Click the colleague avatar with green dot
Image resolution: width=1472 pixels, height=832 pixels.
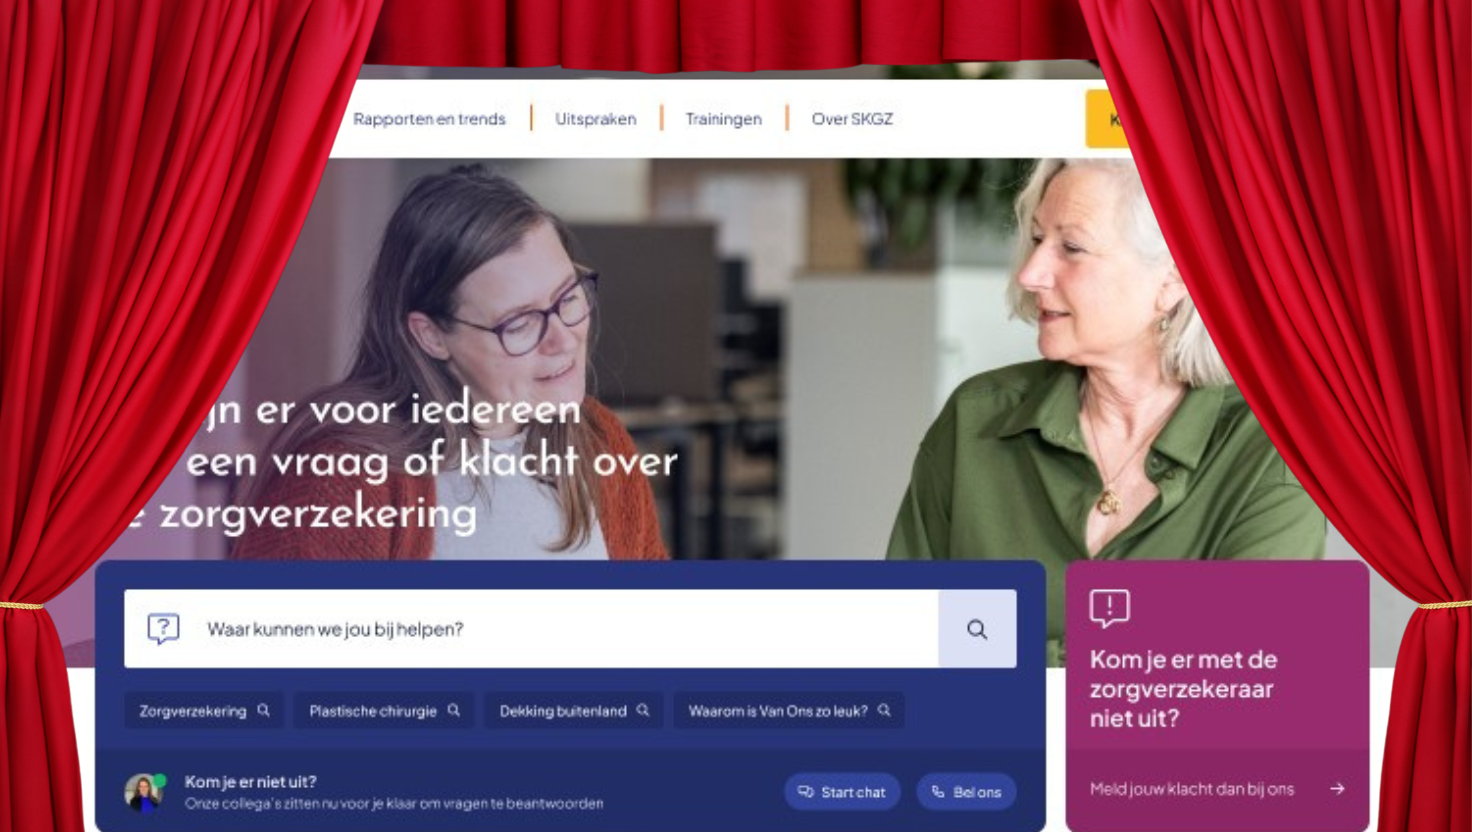pyautogui.click(x=144, y=792)
